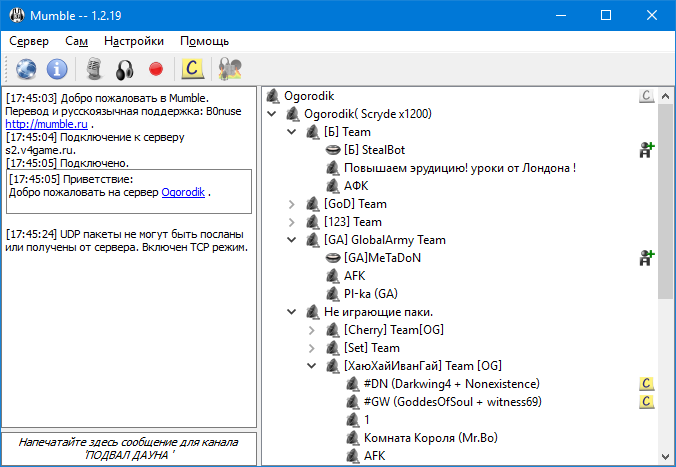Screen dimensions: 676x467
Task: View comment icon on #GW channel
Action: tap(647, 402)
